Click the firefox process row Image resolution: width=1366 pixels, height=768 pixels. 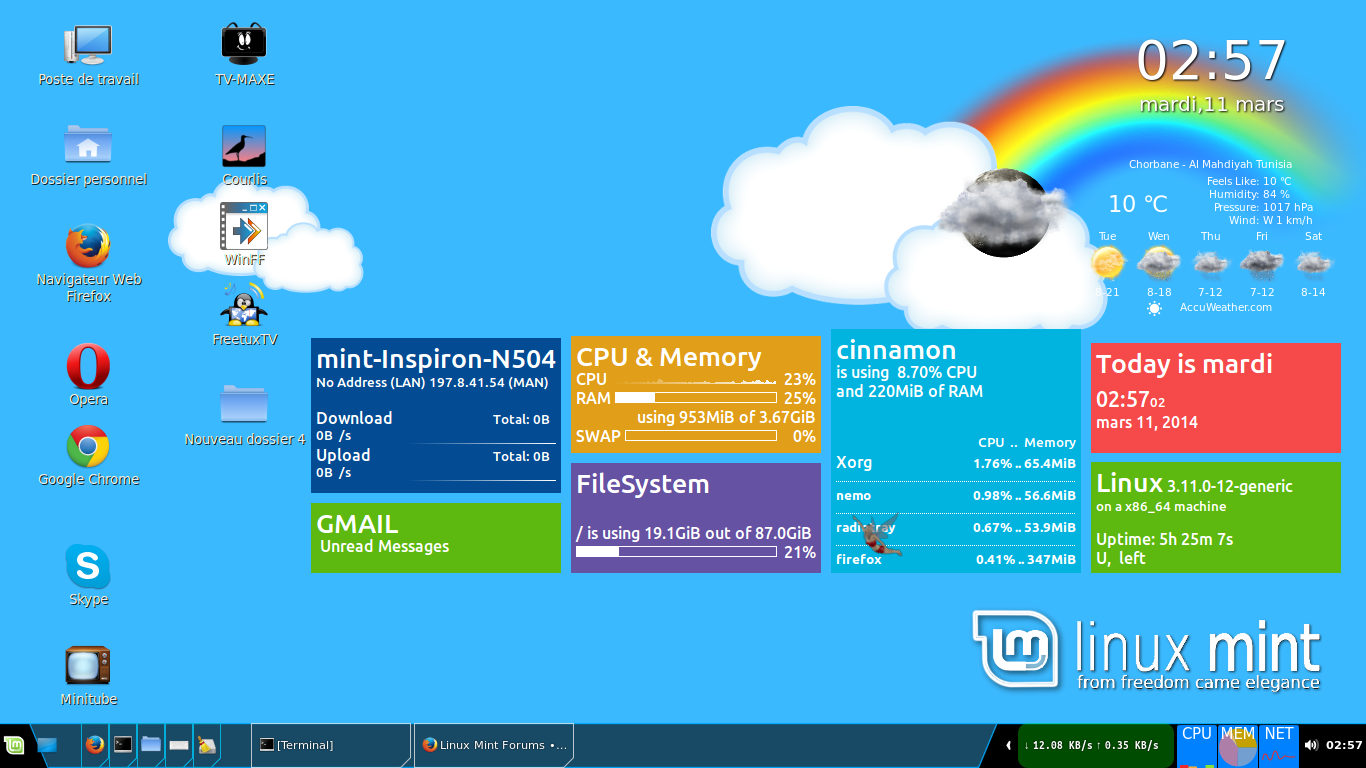[956, 559]
